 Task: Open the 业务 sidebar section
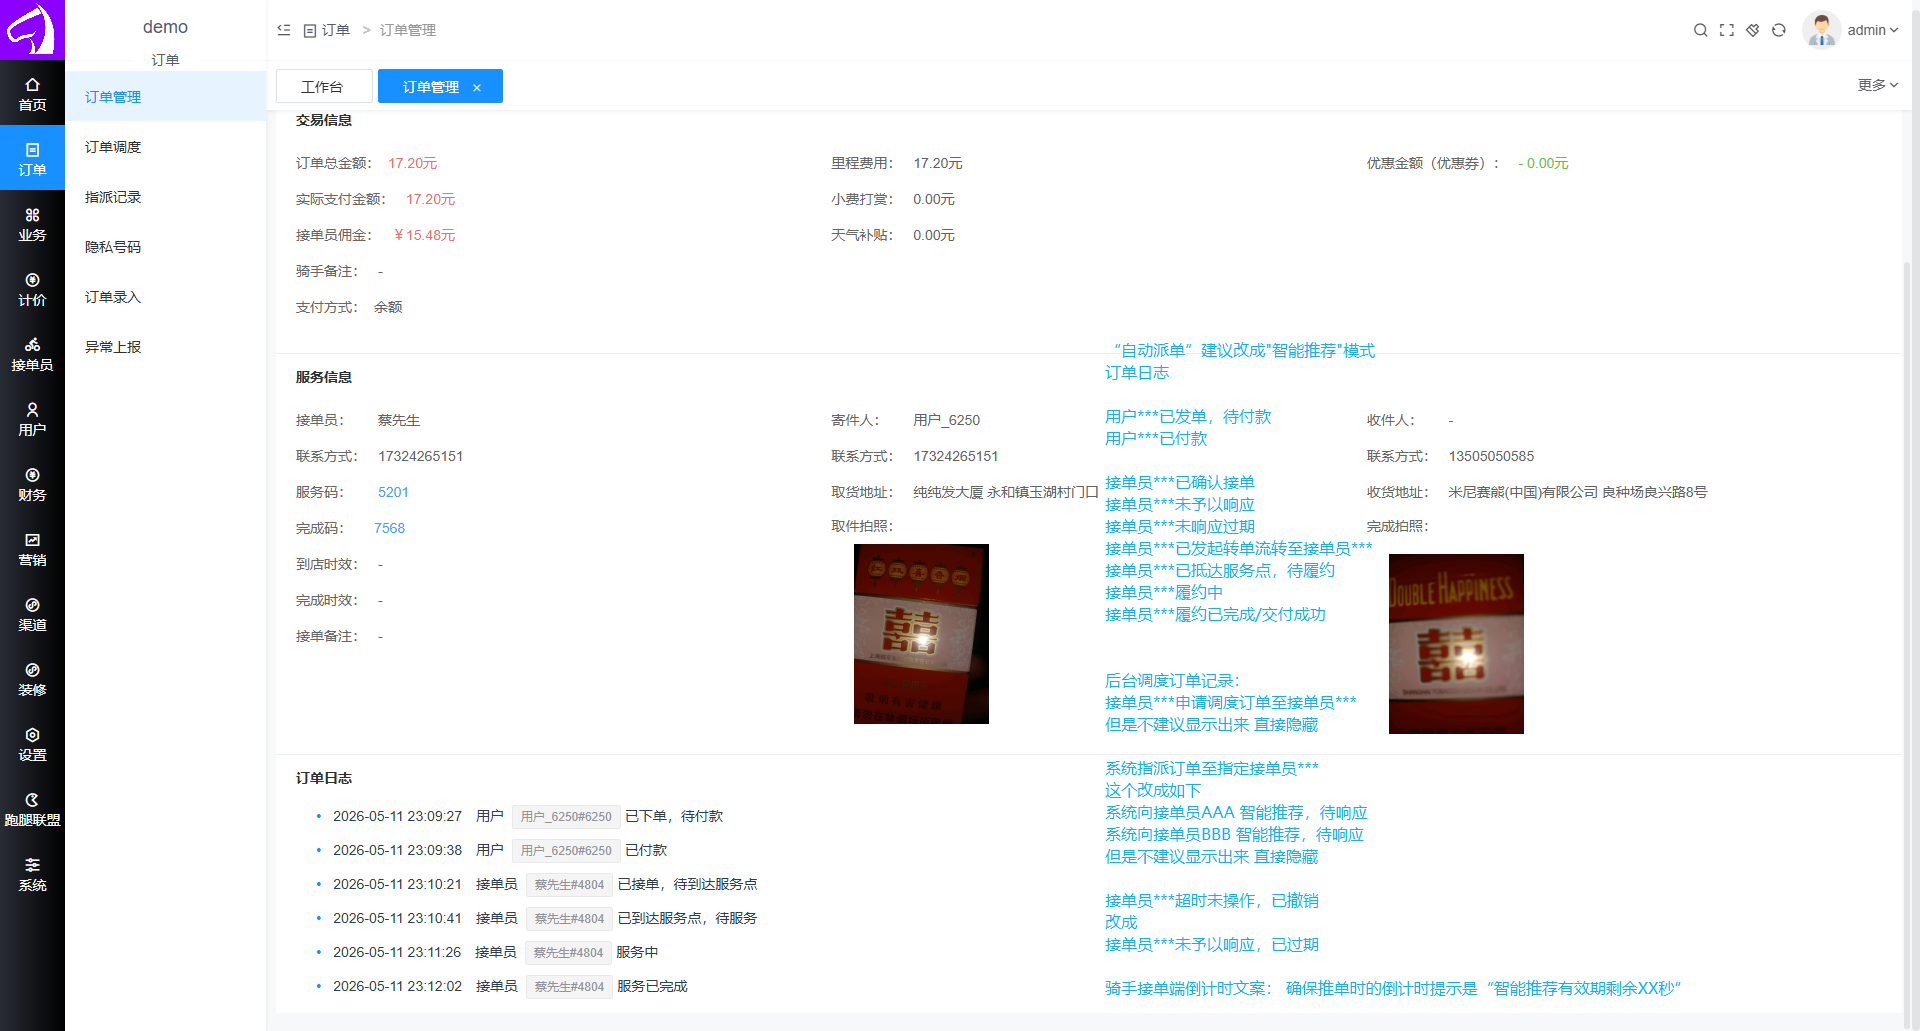tap(32, 224)
